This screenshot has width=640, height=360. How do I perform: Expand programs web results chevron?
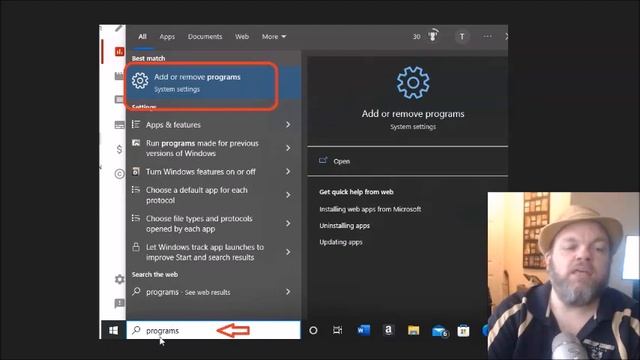288,292
